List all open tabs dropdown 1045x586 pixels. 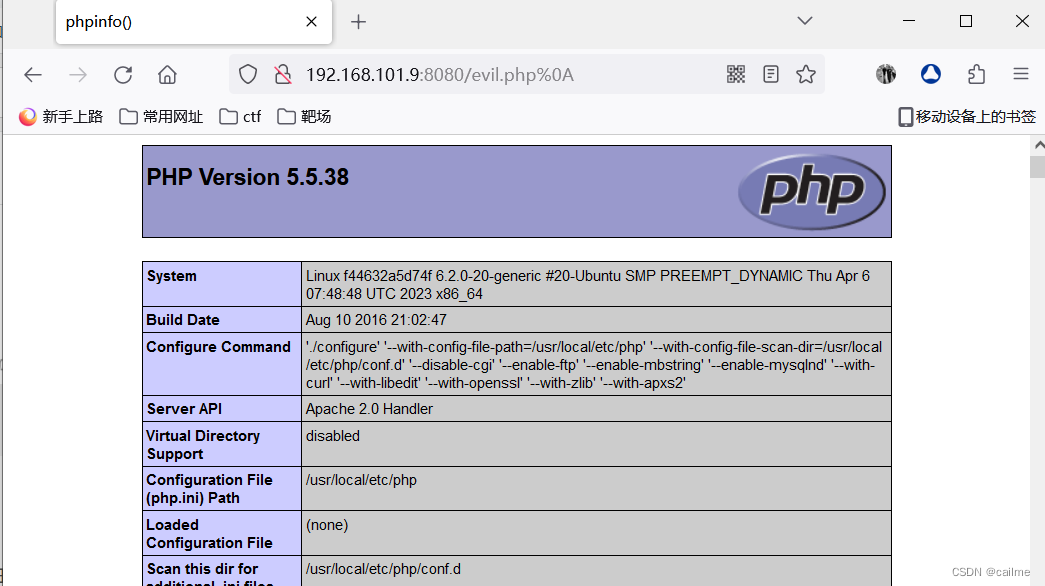point(805,21)
